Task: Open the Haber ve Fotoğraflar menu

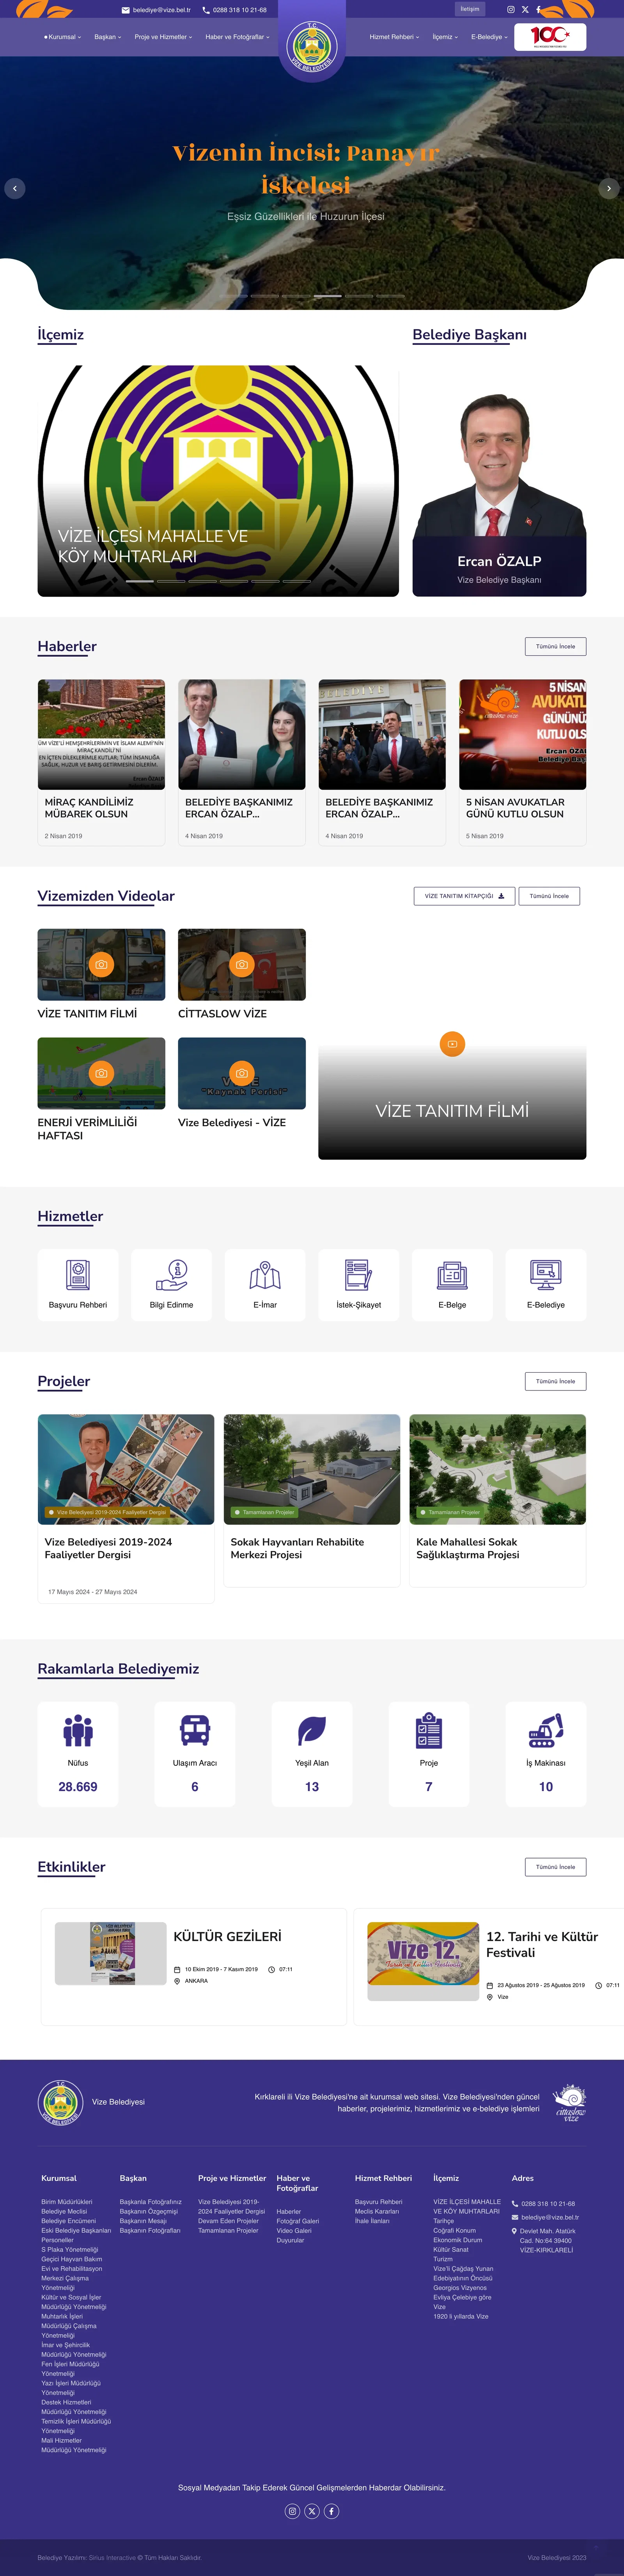Action: (237, 37)
